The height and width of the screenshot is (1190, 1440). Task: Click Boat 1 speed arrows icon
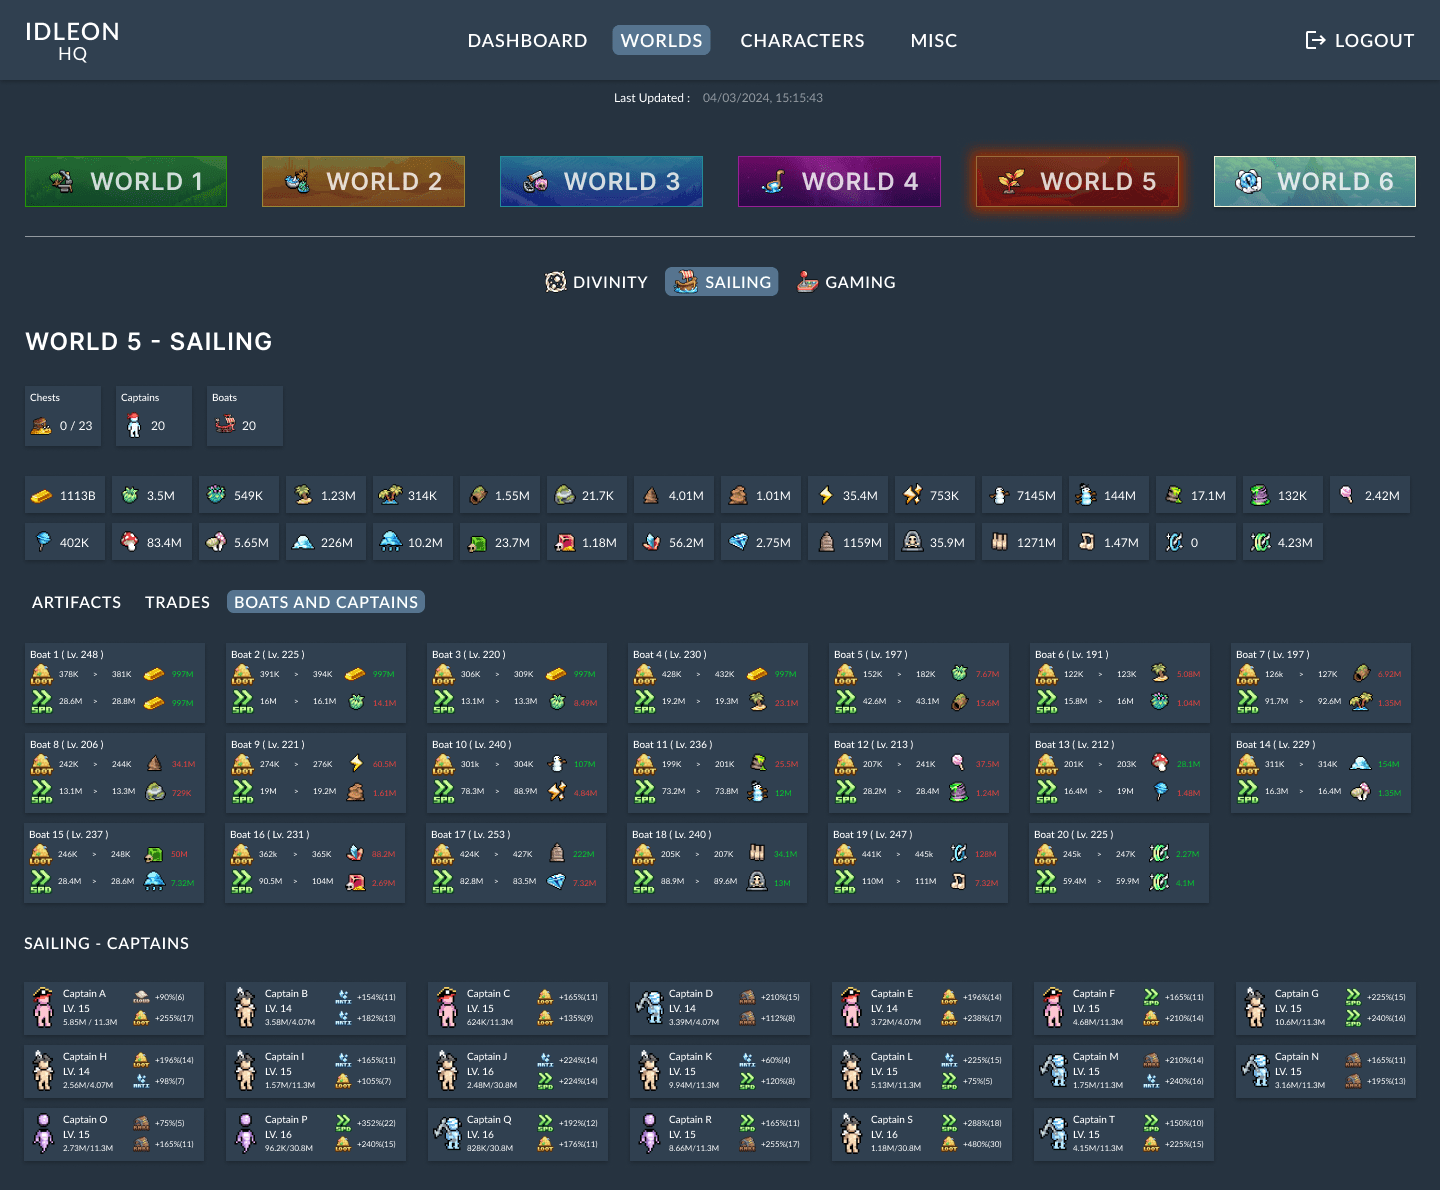(41, 702)
